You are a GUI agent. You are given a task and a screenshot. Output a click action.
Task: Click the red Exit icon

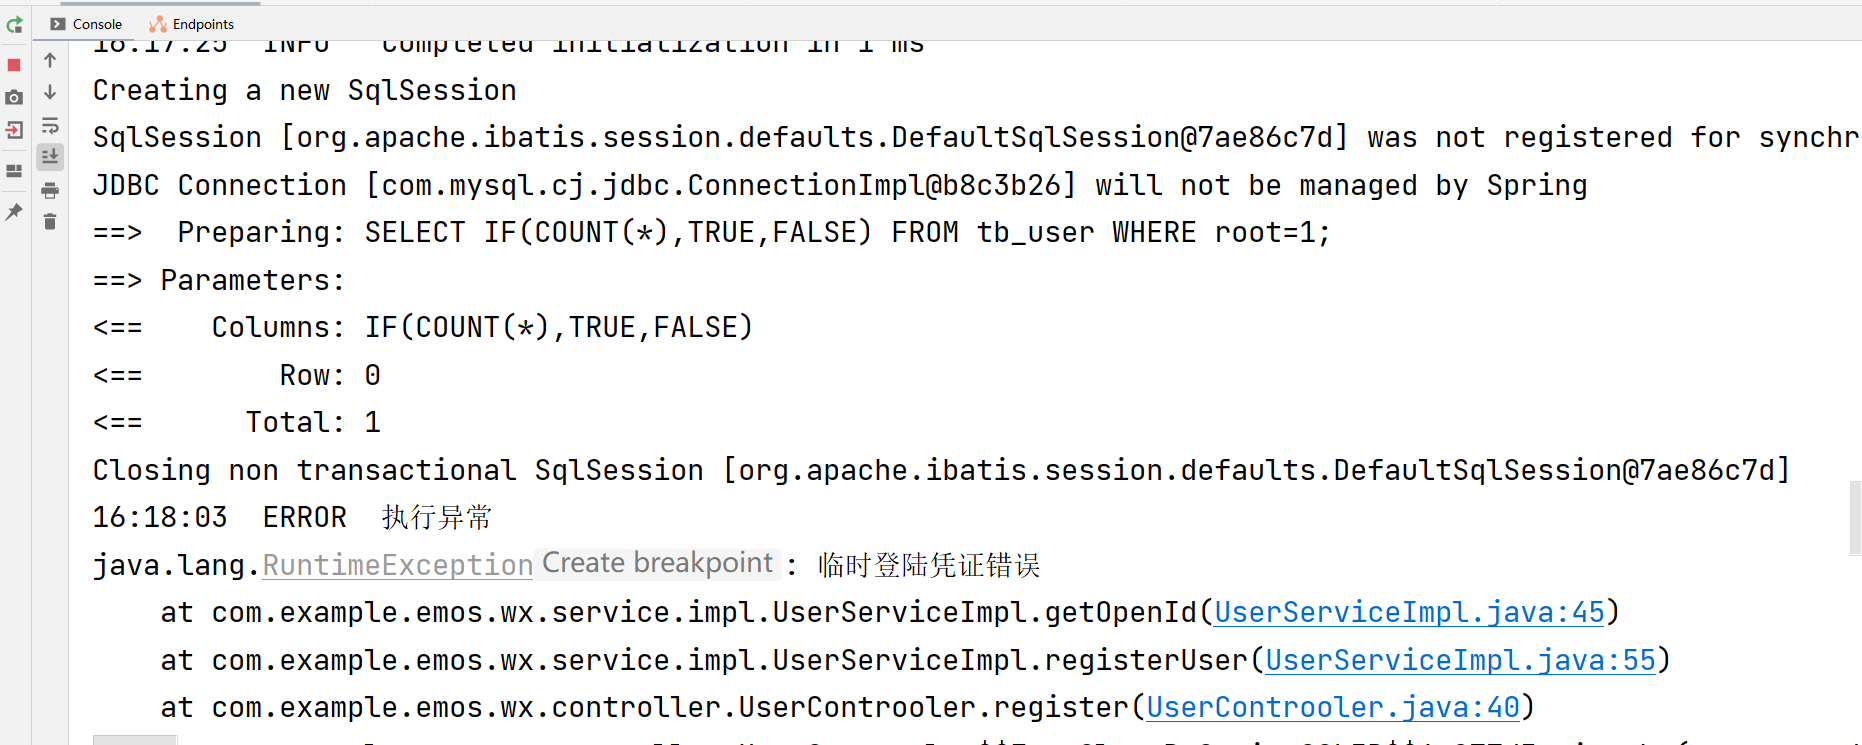point(14,130)
